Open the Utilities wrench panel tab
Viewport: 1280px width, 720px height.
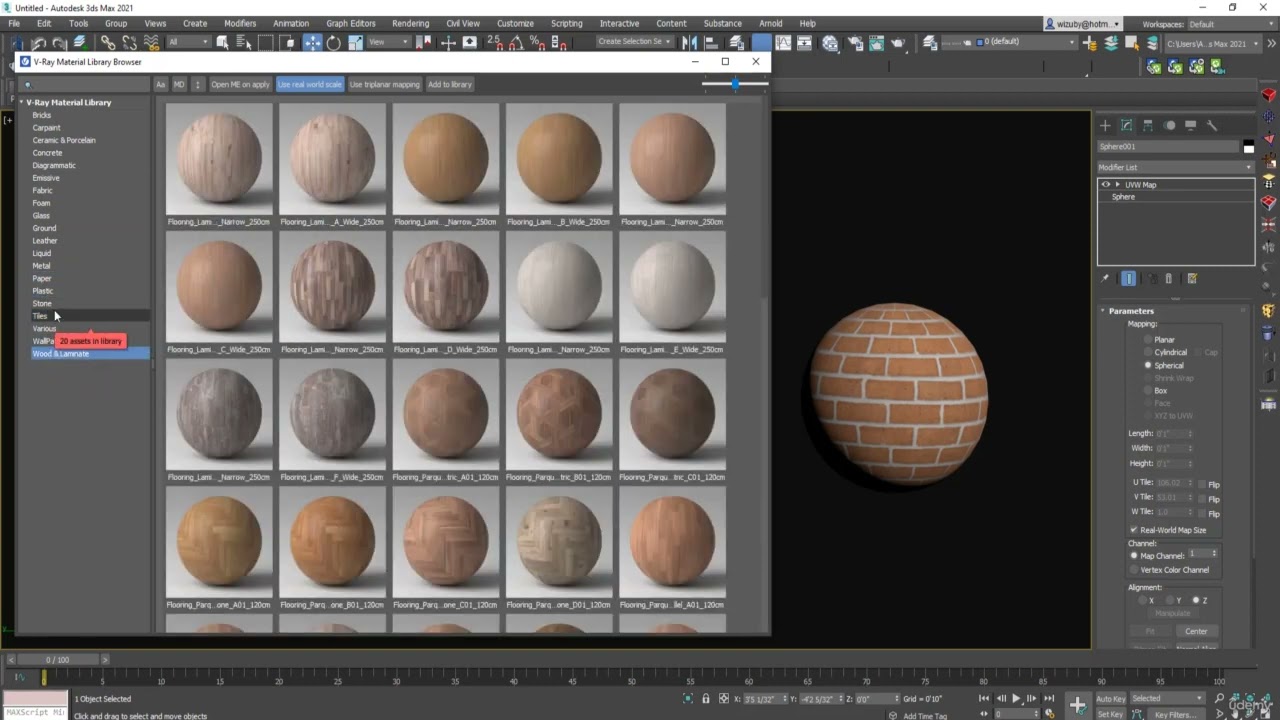pos(1212,125)
